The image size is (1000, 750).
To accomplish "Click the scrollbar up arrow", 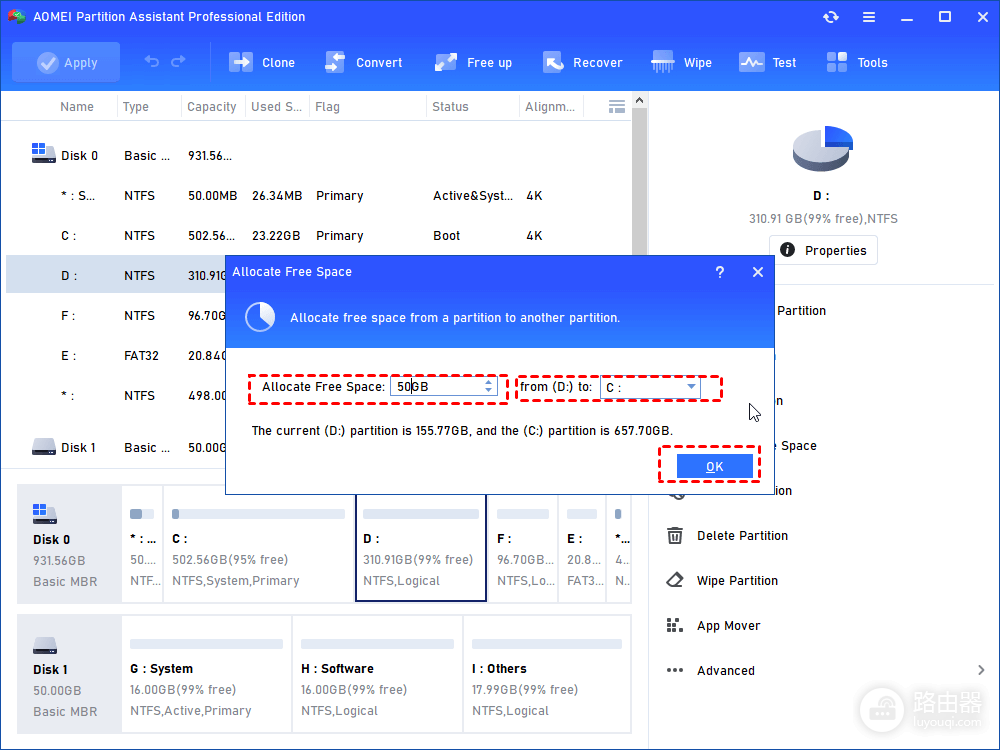I will tap(640, 101).
